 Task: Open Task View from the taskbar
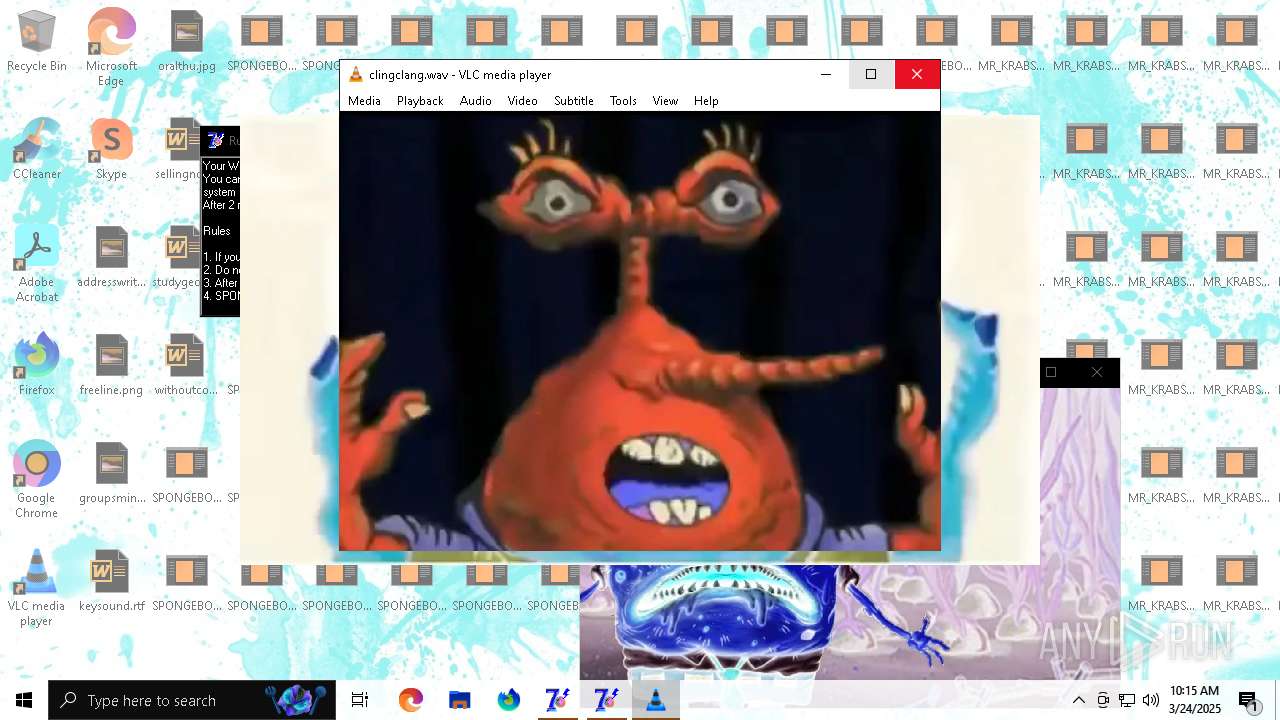(360, 700)
